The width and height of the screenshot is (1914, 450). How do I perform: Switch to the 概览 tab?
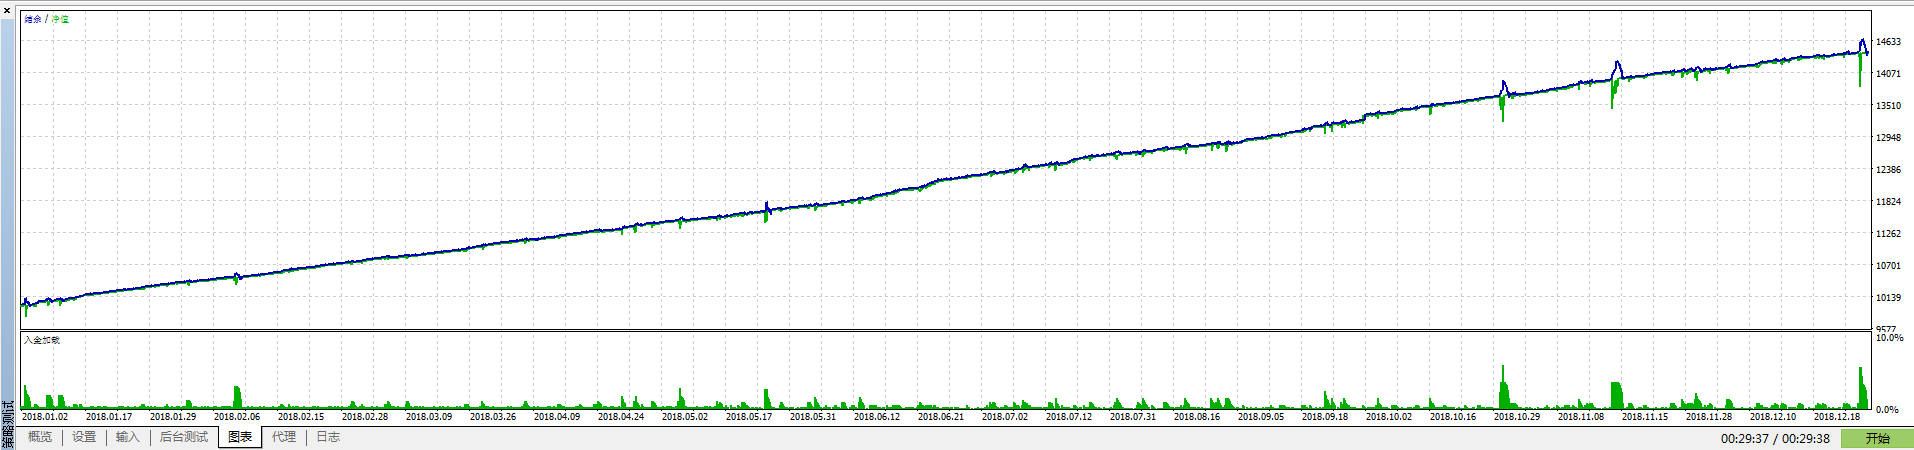pos(40,437)
